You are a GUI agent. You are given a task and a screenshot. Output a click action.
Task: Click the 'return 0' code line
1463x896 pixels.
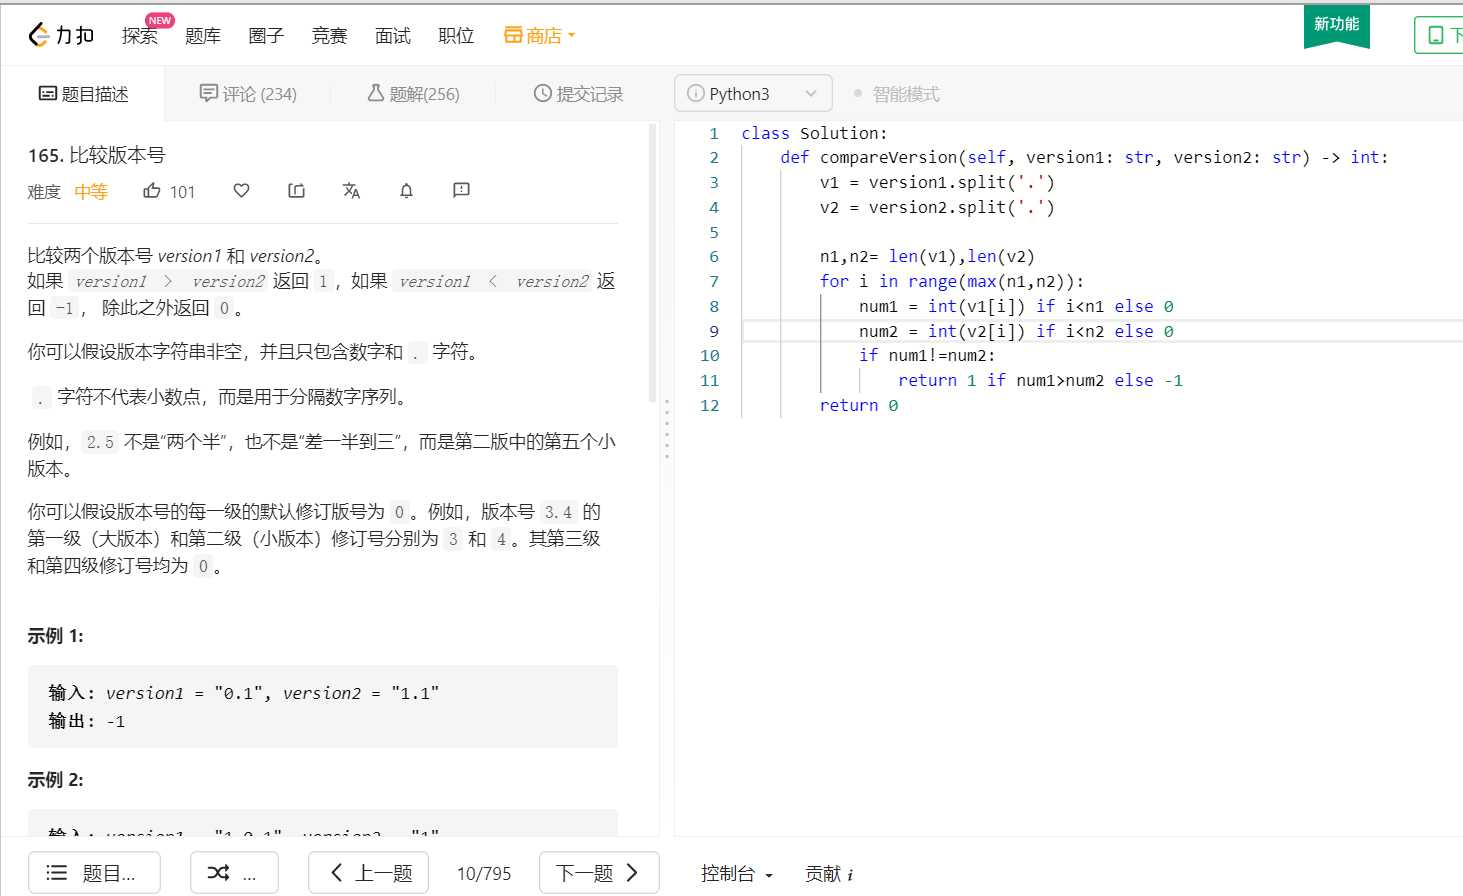(x=859, y=405)
